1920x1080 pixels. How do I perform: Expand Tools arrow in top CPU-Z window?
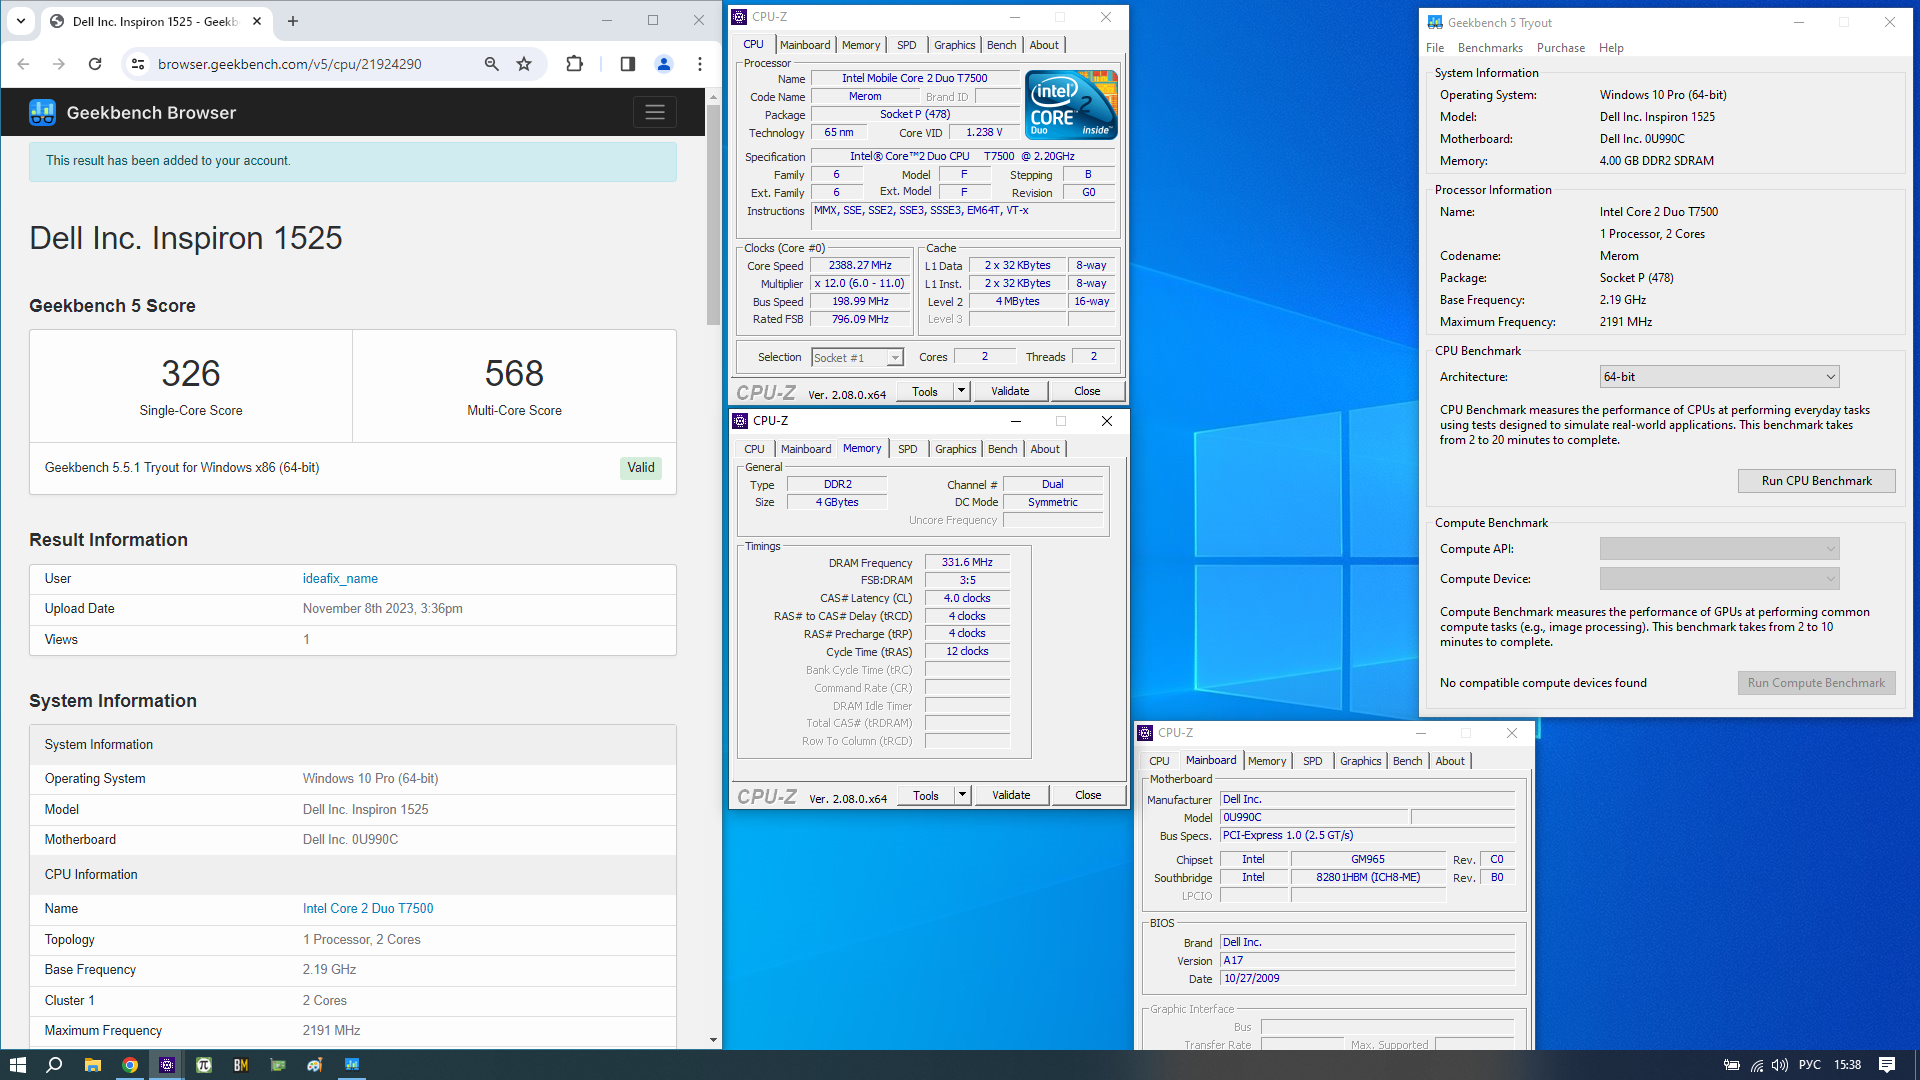tap(961, 391)
